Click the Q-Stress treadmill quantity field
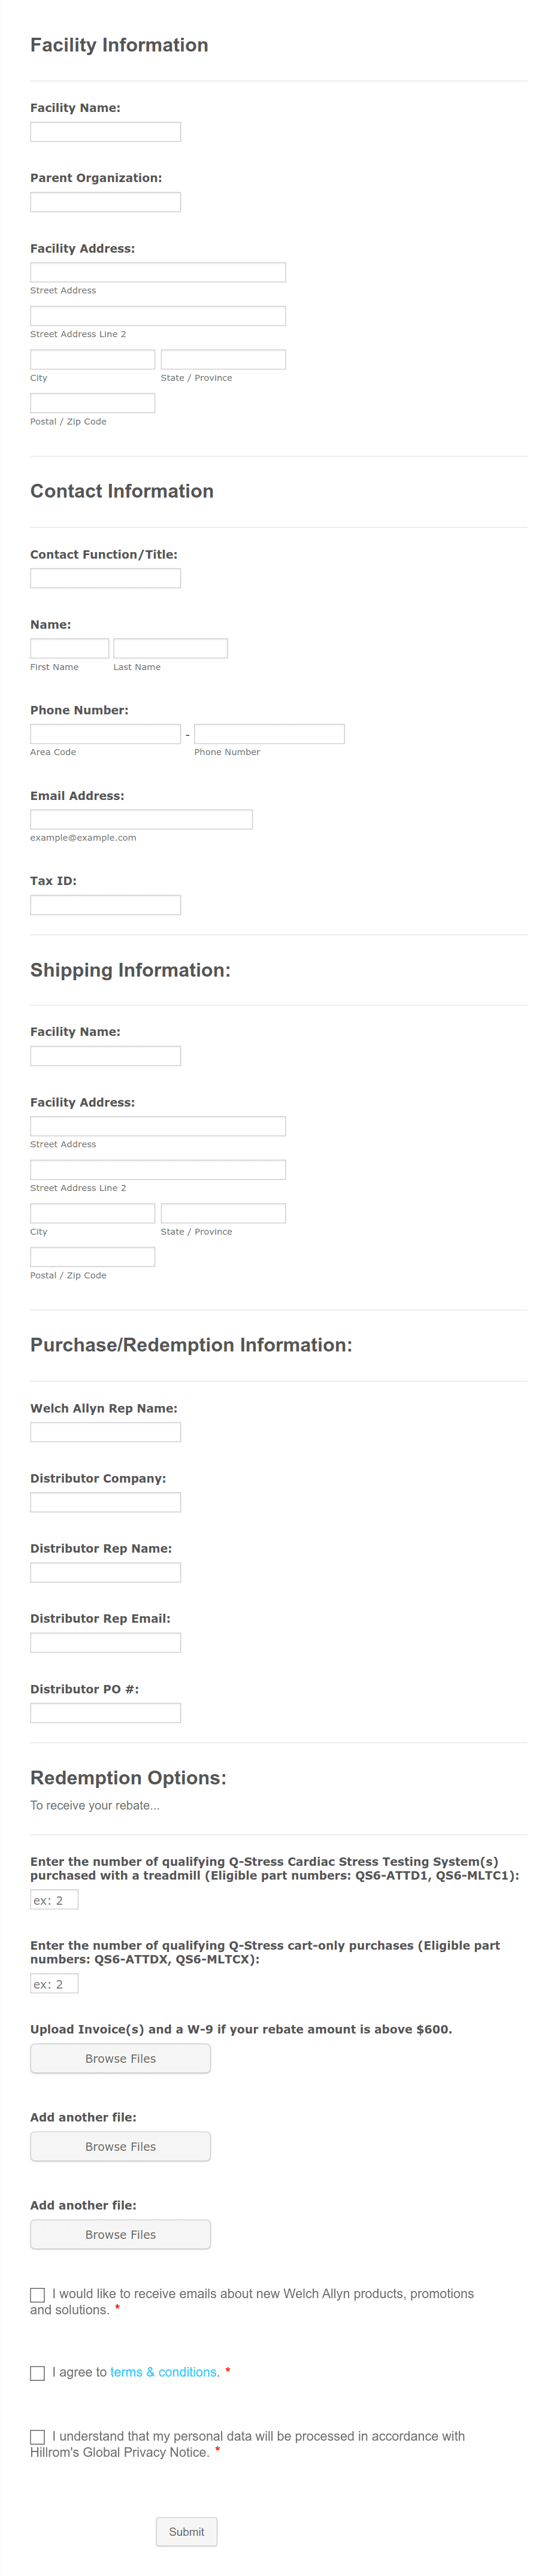The height and width of the screenshot is (2576, 557). click(54, 1898)
